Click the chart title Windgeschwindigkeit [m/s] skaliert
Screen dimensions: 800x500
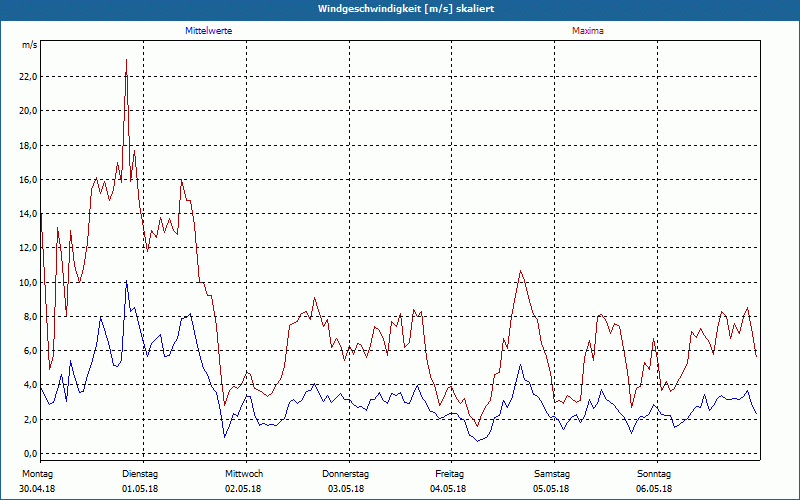point(406,9)
